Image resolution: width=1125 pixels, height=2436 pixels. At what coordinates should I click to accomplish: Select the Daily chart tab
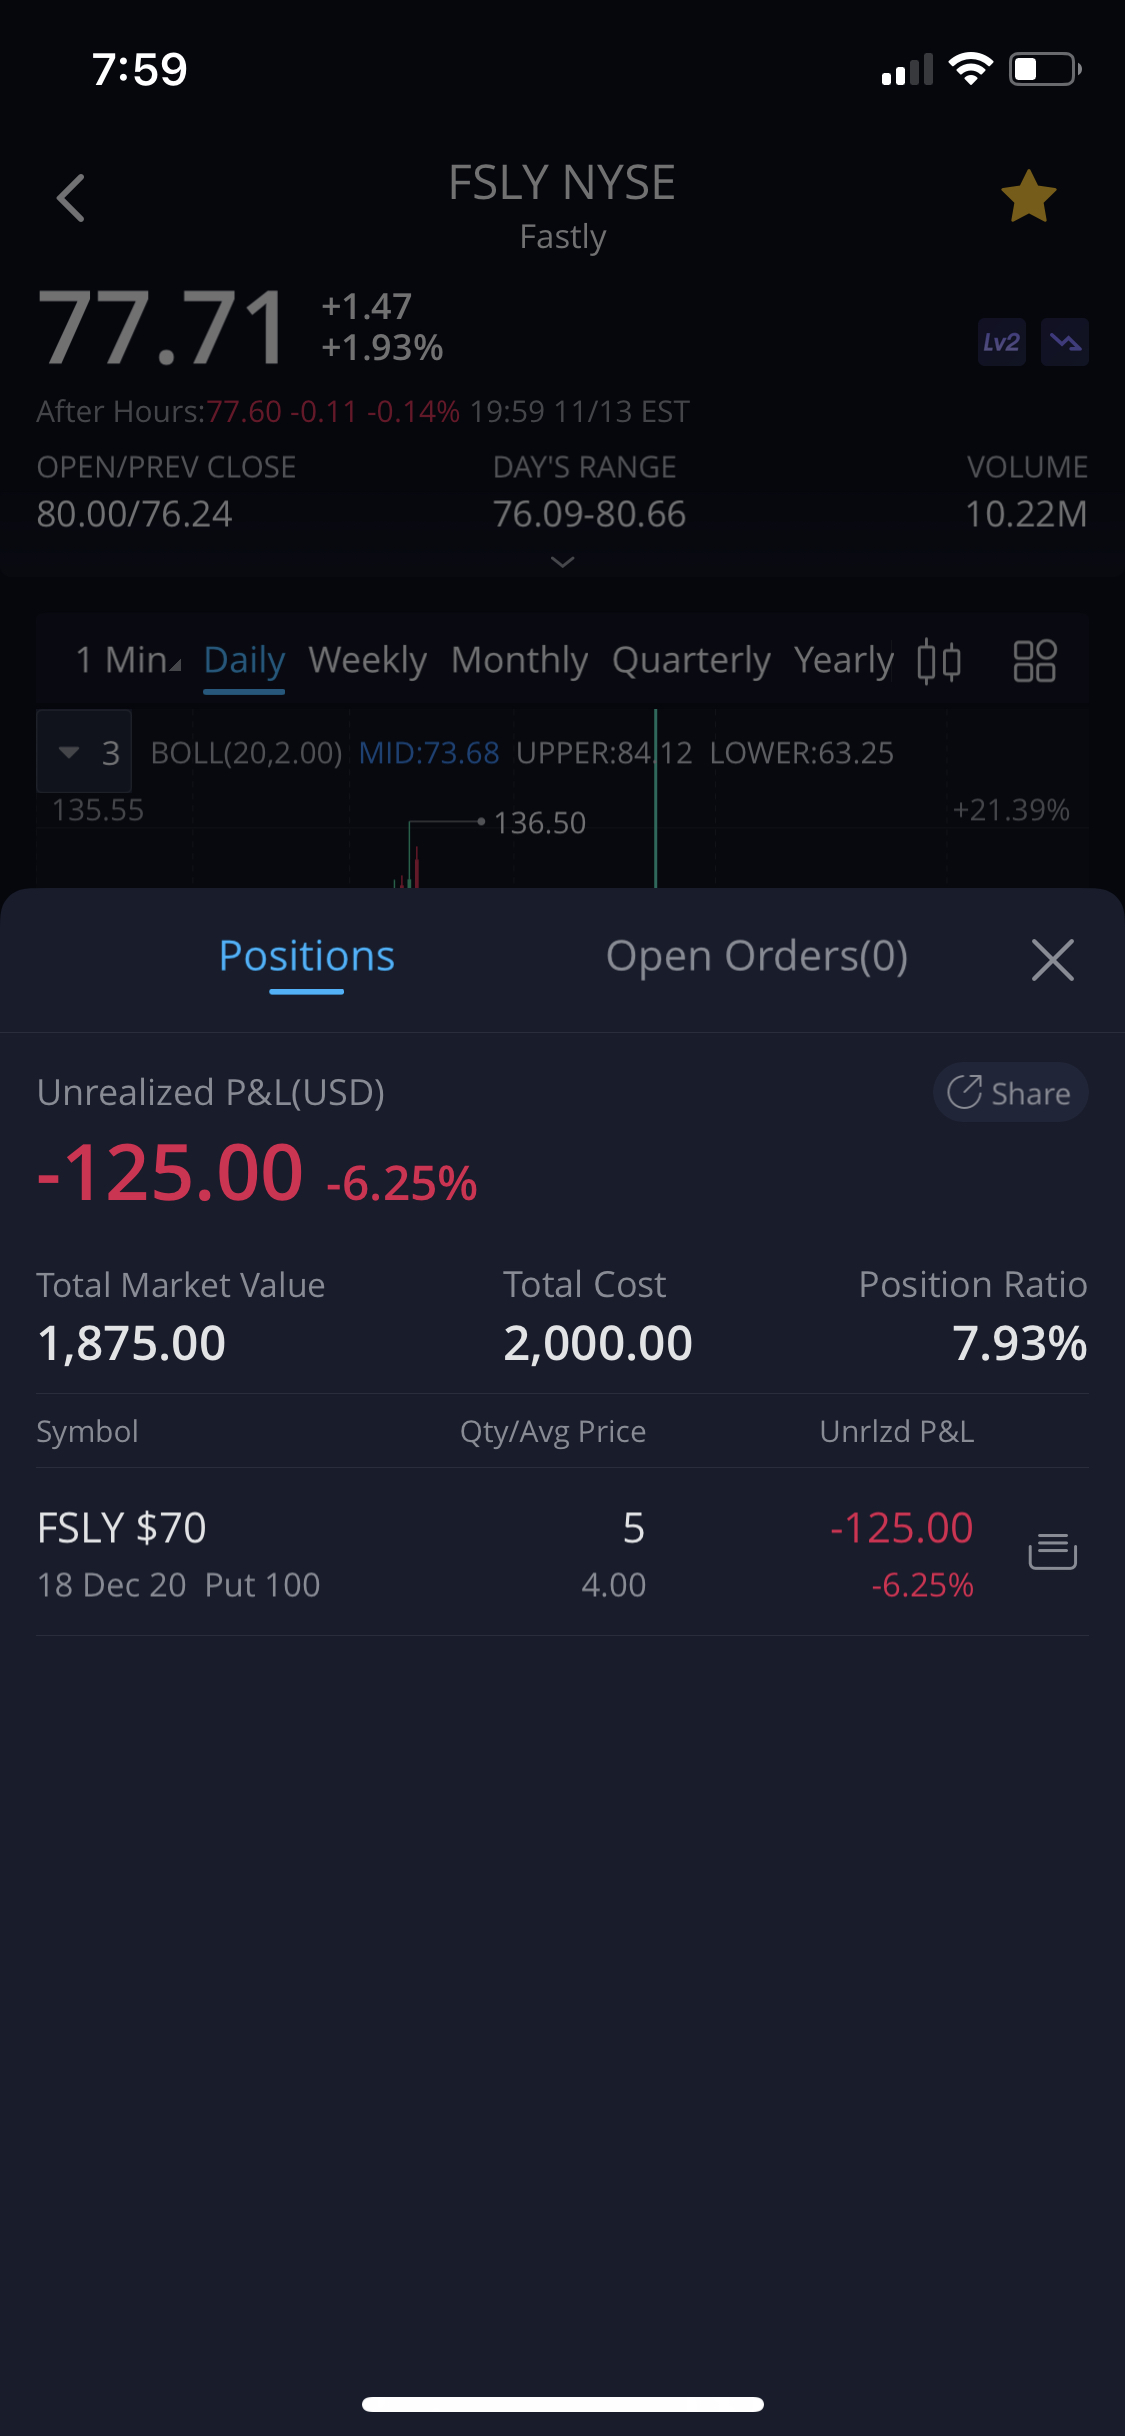(244, 660)
